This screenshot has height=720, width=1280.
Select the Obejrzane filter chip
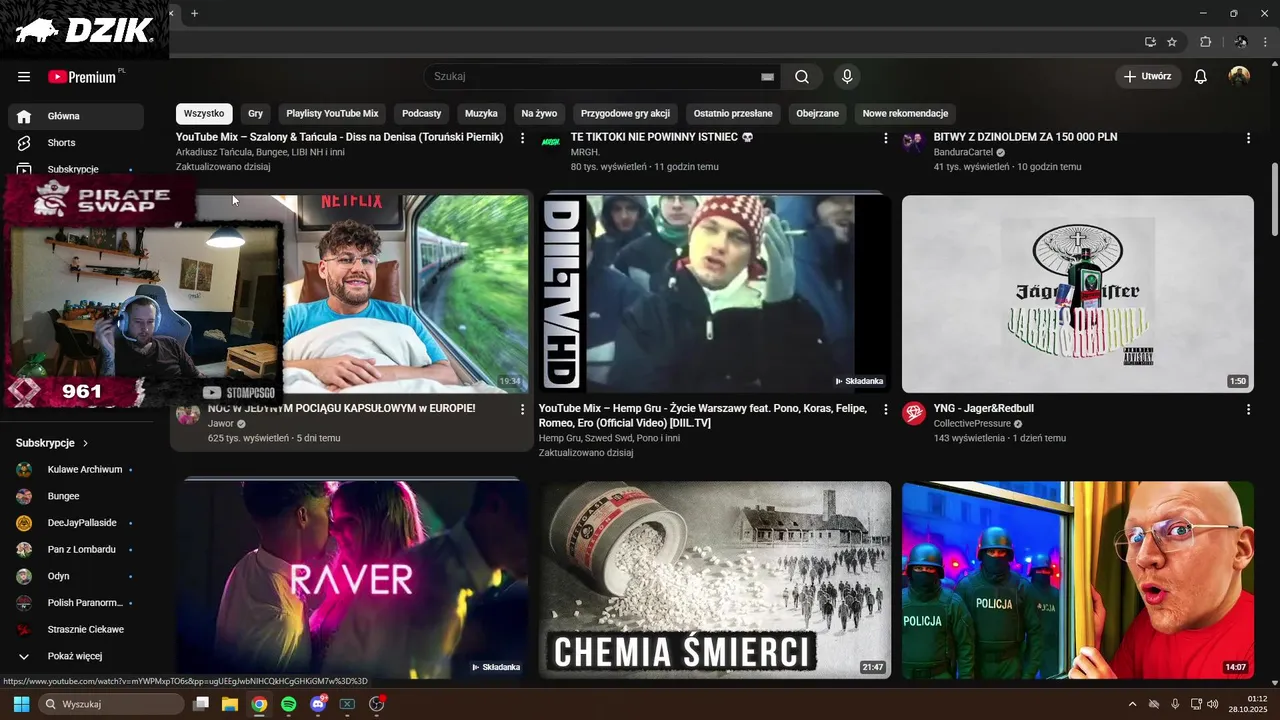(x=817, y=113)
